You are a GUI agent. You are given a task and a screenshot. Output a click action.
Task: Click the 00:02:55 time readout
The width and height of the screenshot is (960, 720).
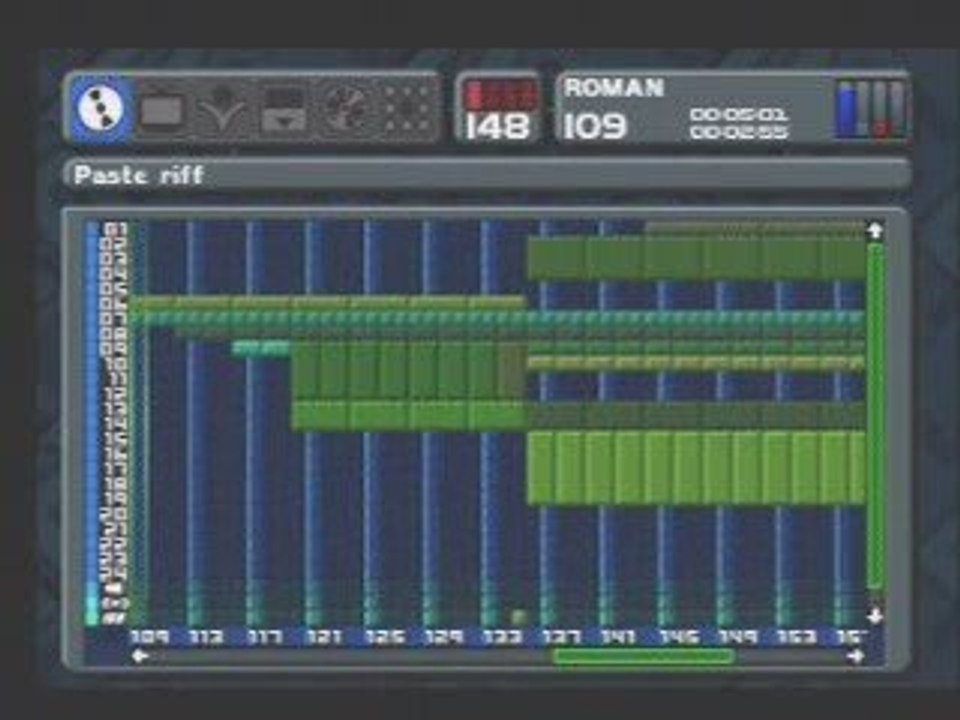click(739, 132)
